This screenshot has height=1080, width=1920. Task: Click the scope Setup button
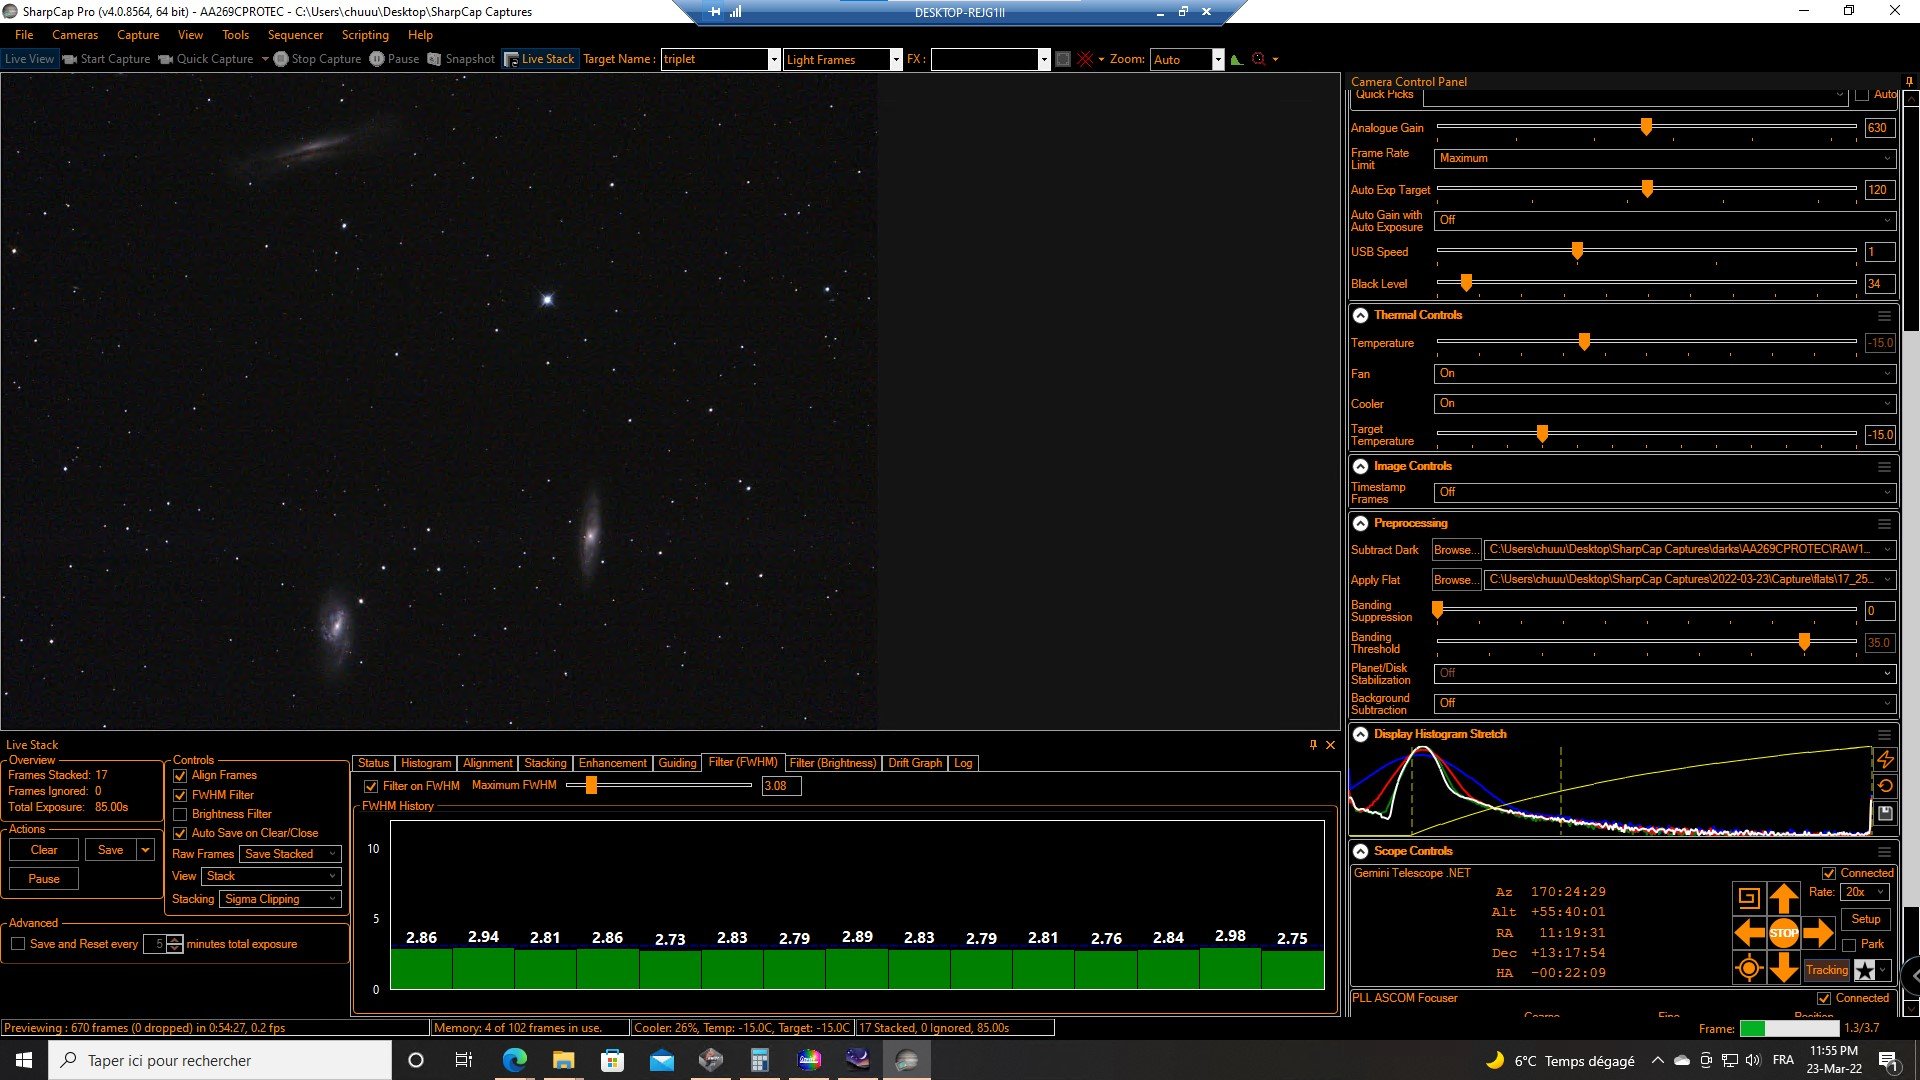point(1866,919)
